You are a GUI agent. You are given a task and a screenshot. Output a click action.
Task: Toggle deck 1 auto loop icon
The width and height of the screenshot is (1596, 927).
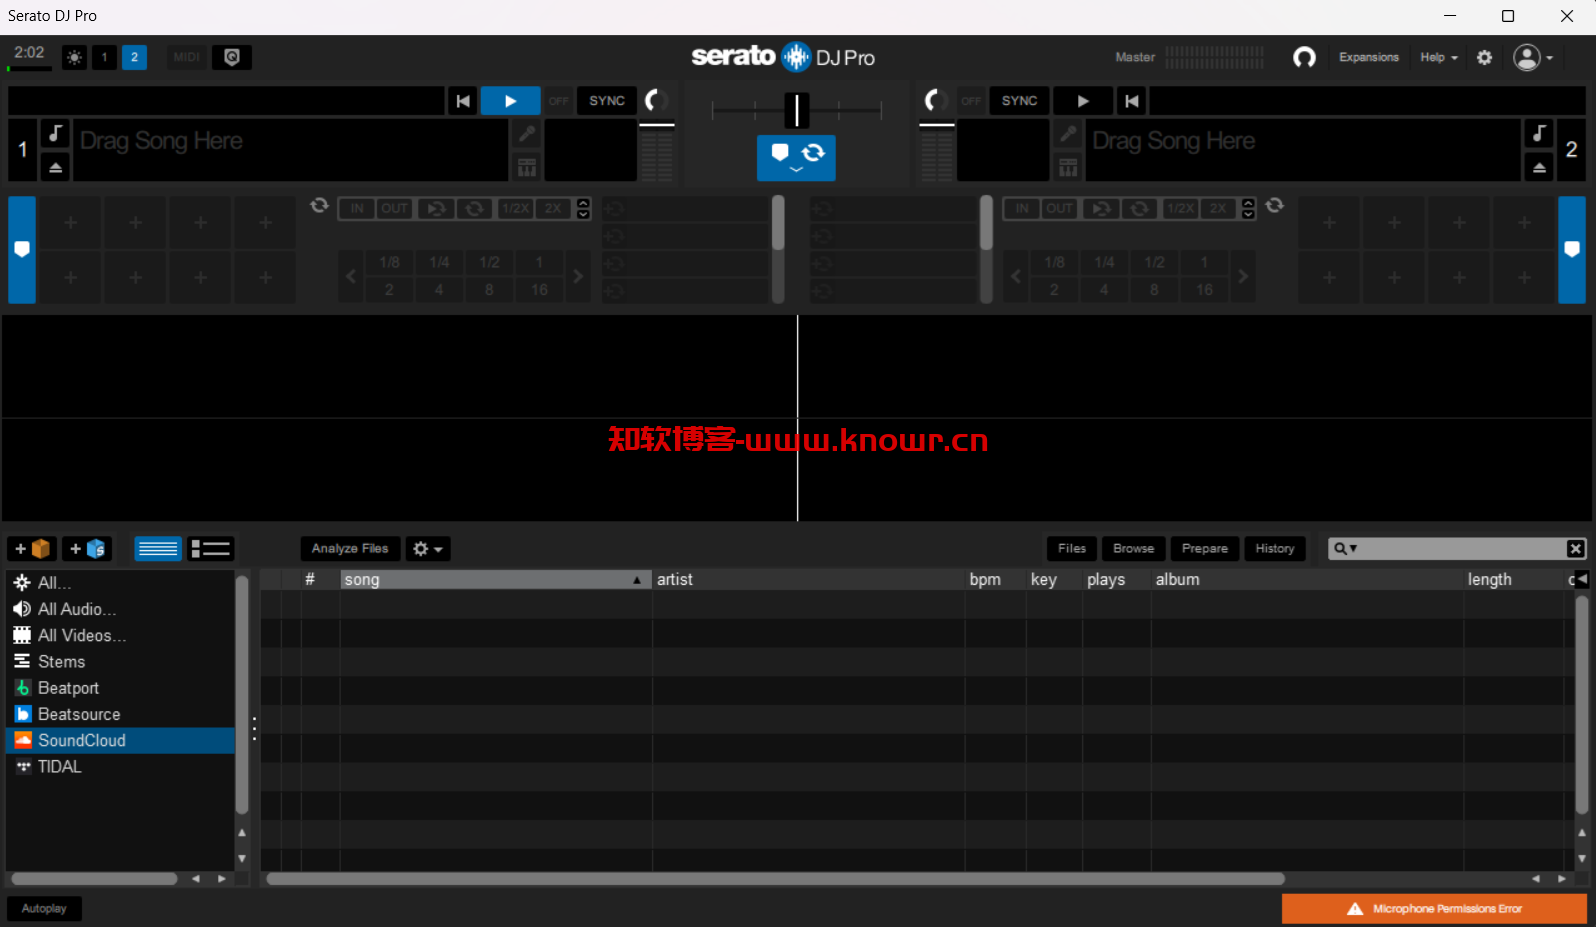pyautogui.click(x=319, y=205)
